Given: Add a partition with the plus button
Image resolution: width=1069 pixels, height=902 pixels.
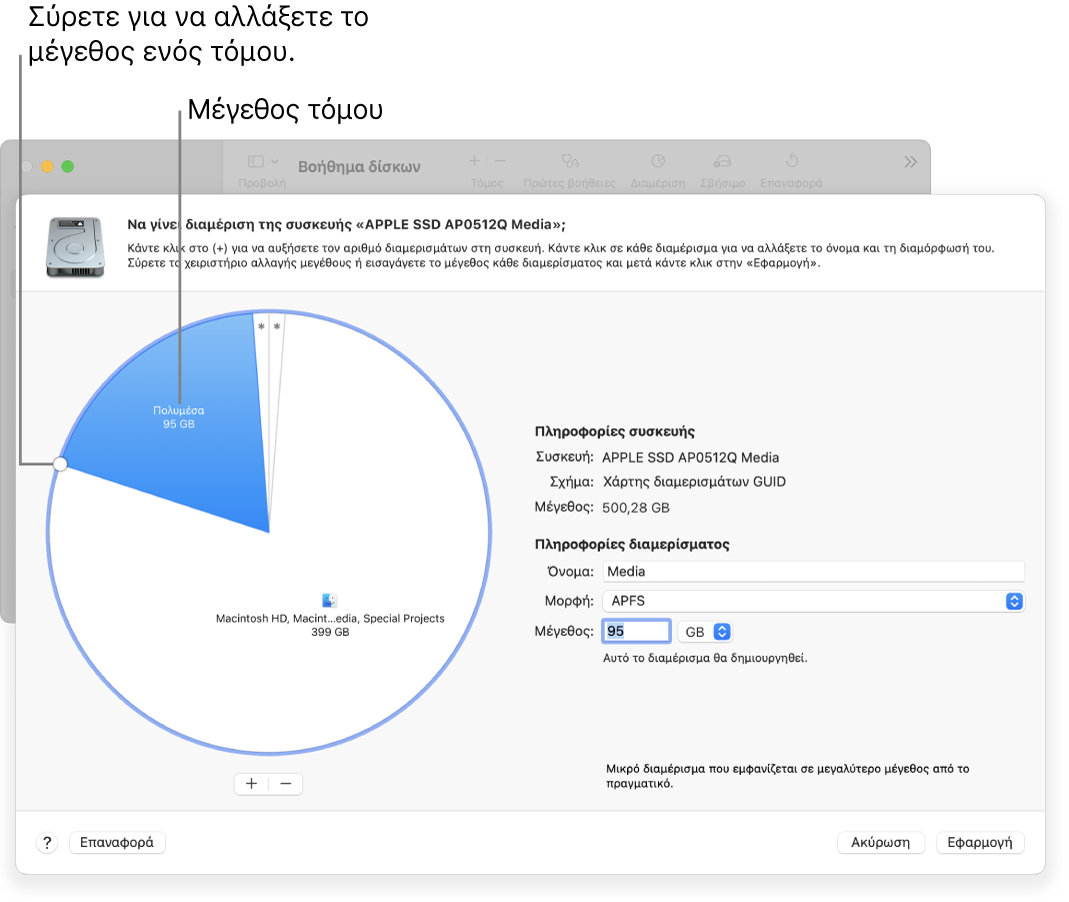Looking at the screenshot, I should pos(252,784).
